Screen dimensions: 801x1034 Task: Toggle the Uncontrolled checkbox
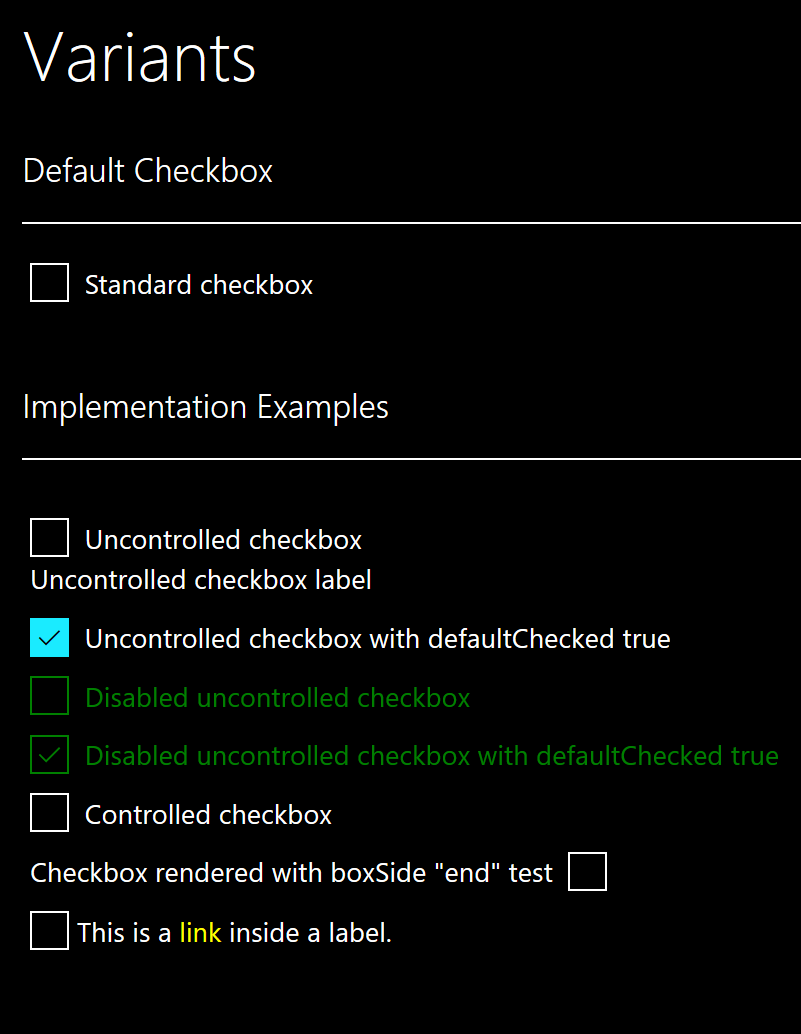pos(49,538)
